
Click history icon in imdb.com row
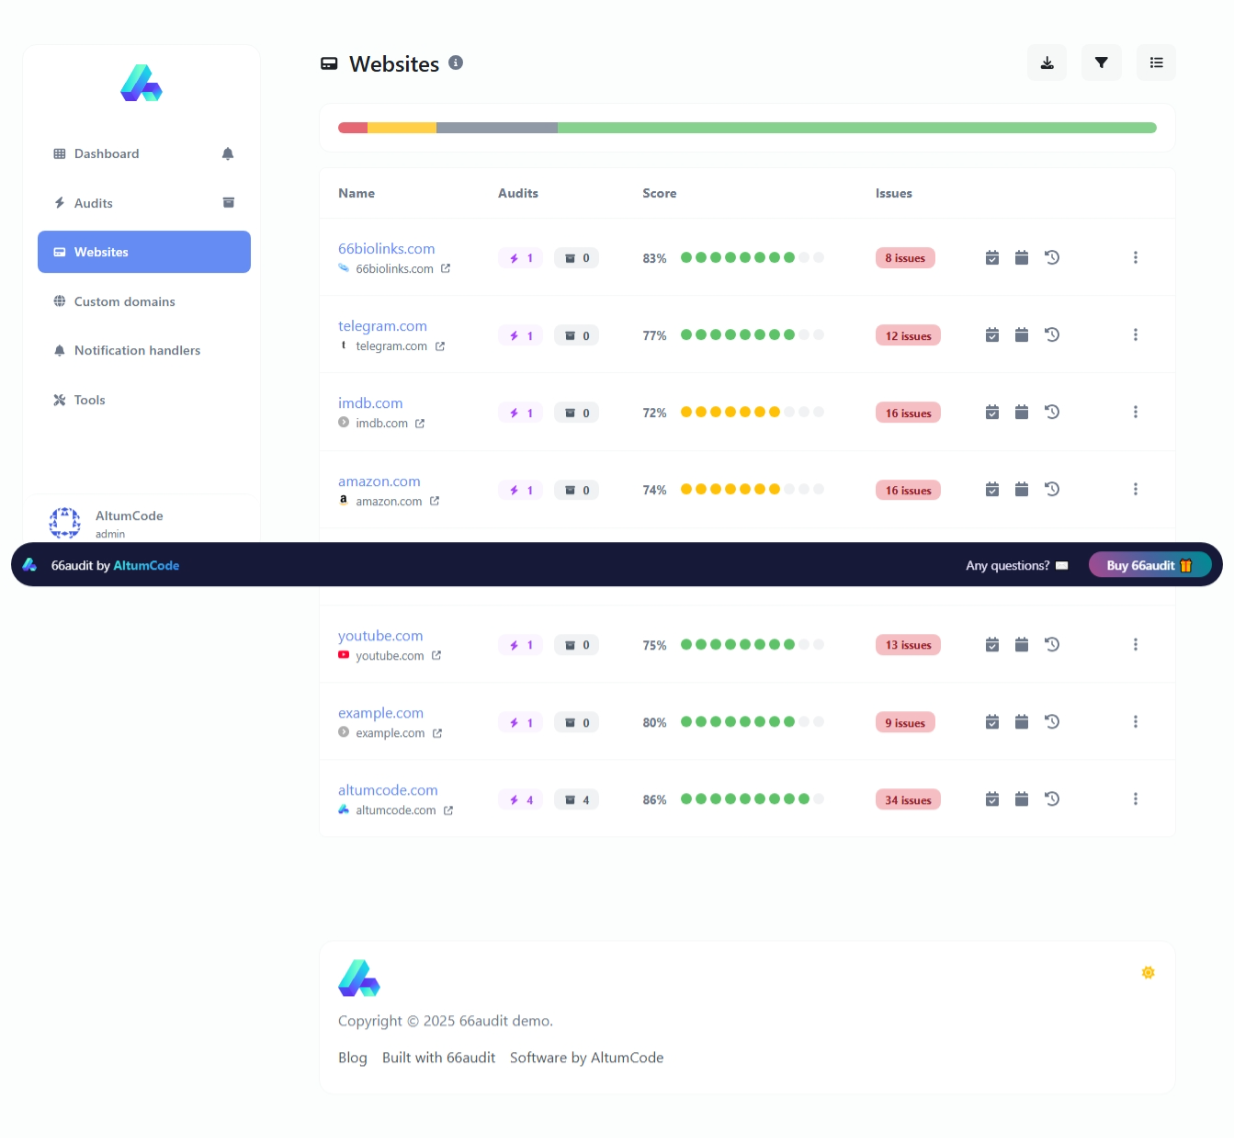(x=1052, y=412)
